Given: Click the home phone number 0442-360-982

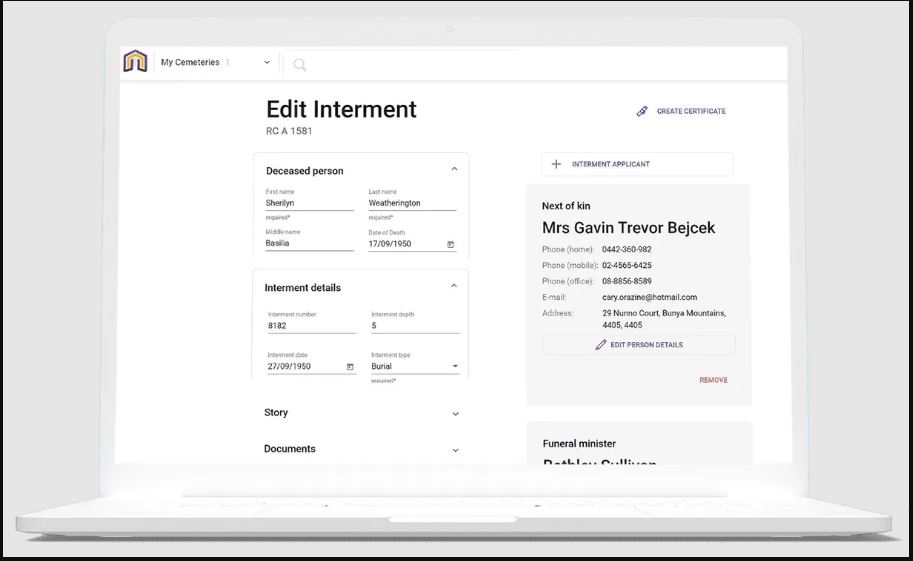Looking at the screenshot, I should click(x=627, y=249).
